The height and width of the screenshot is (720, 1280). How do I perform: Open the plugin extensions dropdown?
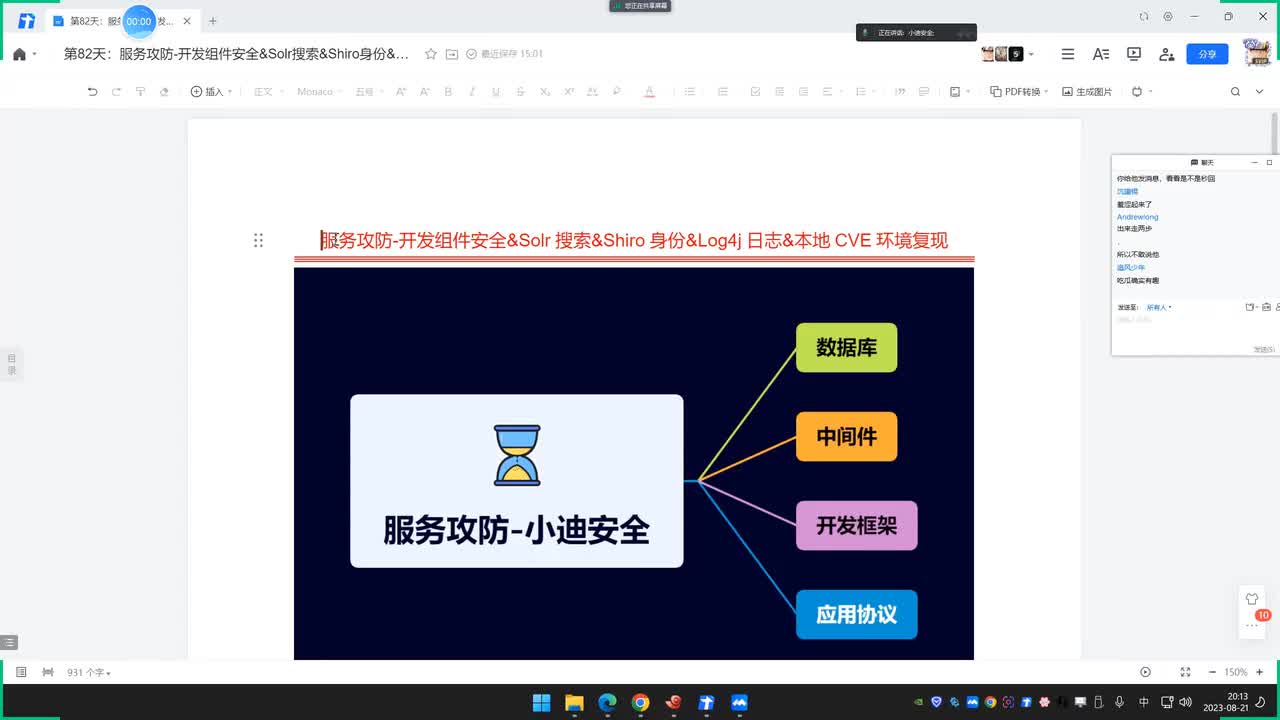coord(1141,91)
